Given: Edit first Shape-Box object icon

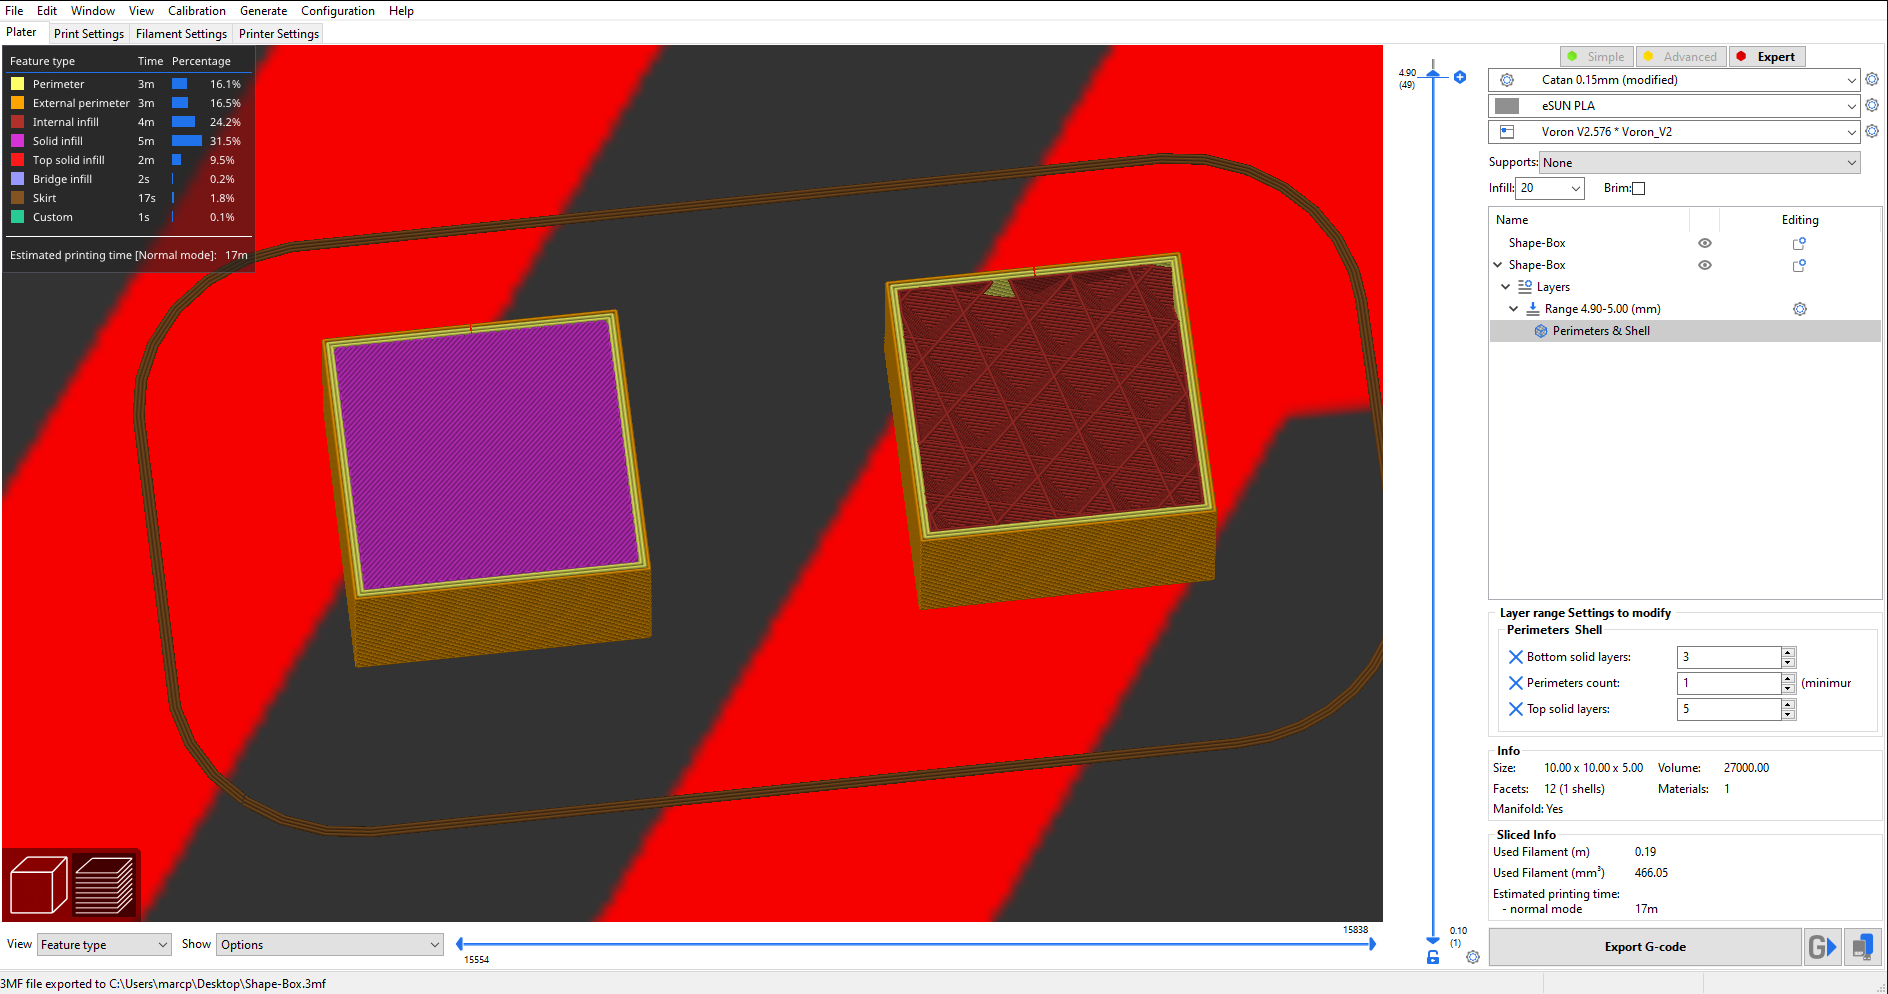Looking at the screenshot, I should pyautogui.click(x=1799, y=243).
